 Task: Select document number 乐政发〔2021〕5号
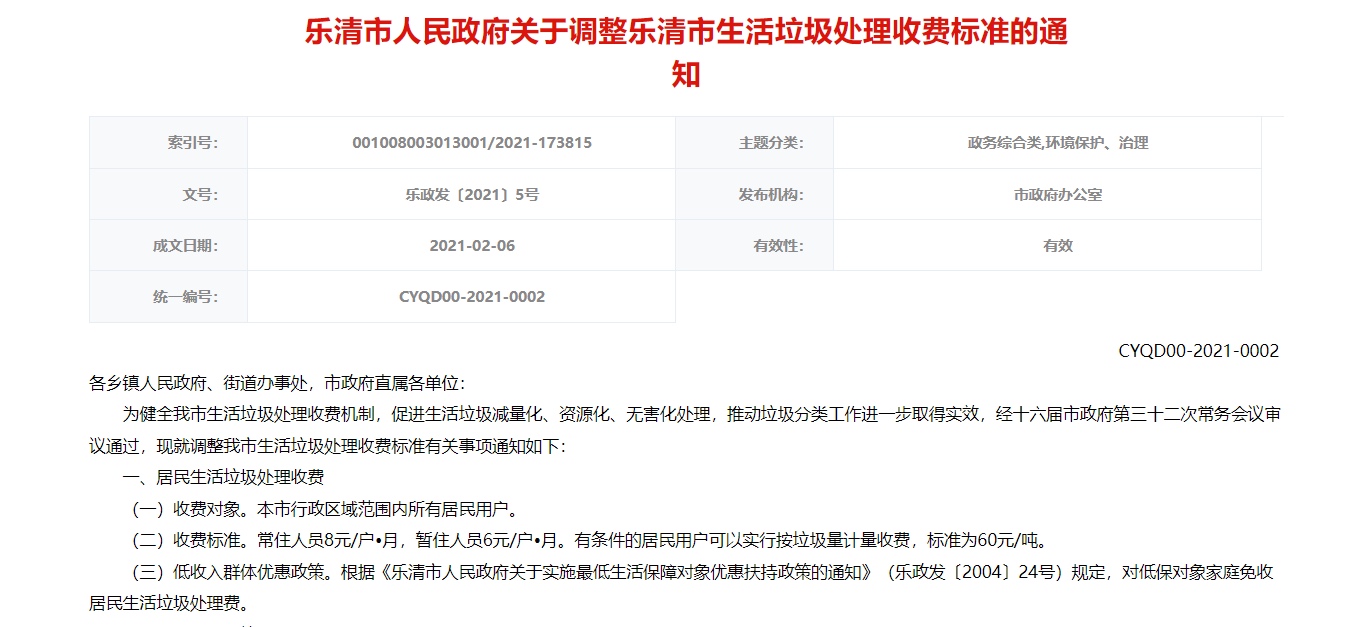[472, 195]
